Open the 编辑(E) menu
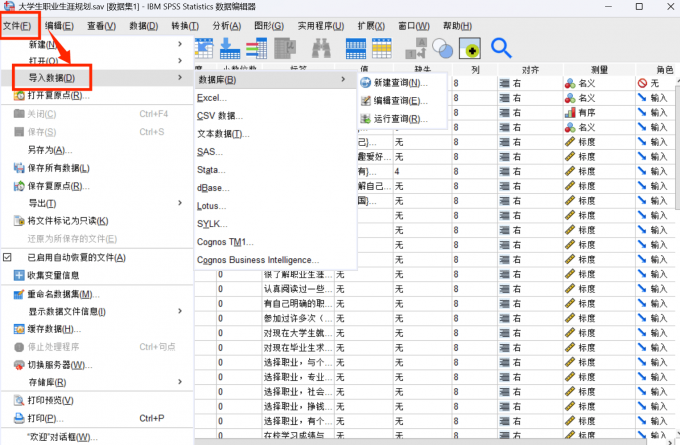 click(59, 26)
